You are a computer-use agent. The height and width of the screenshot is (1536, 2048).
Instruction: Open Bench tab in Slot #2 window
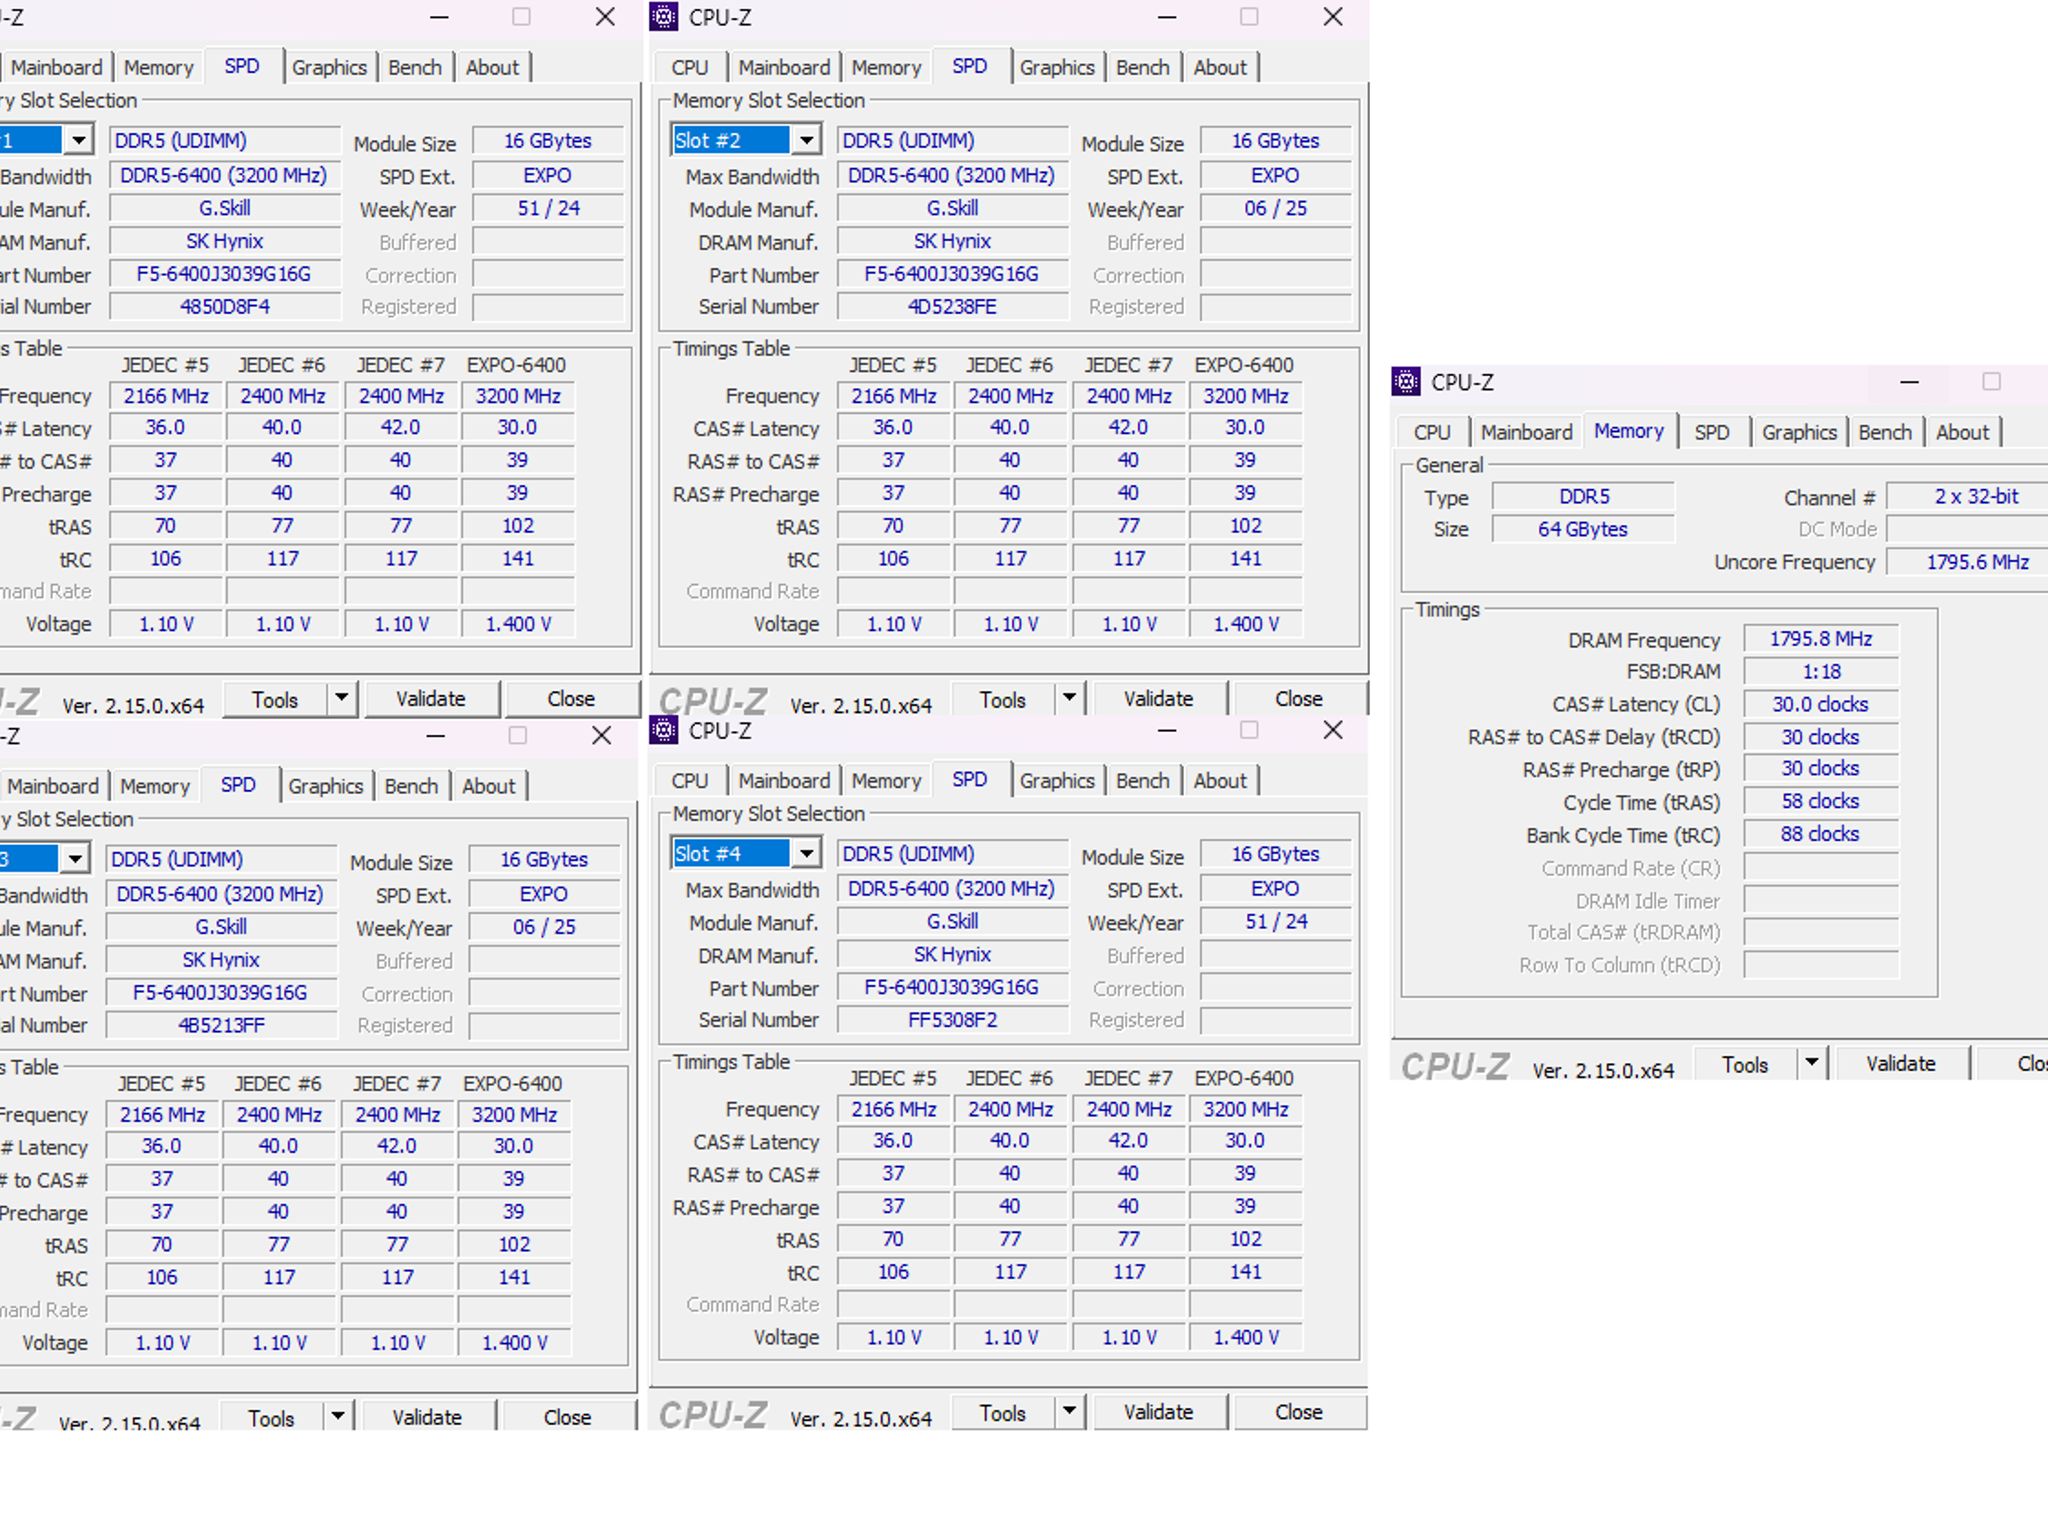tap(1142, 68)
